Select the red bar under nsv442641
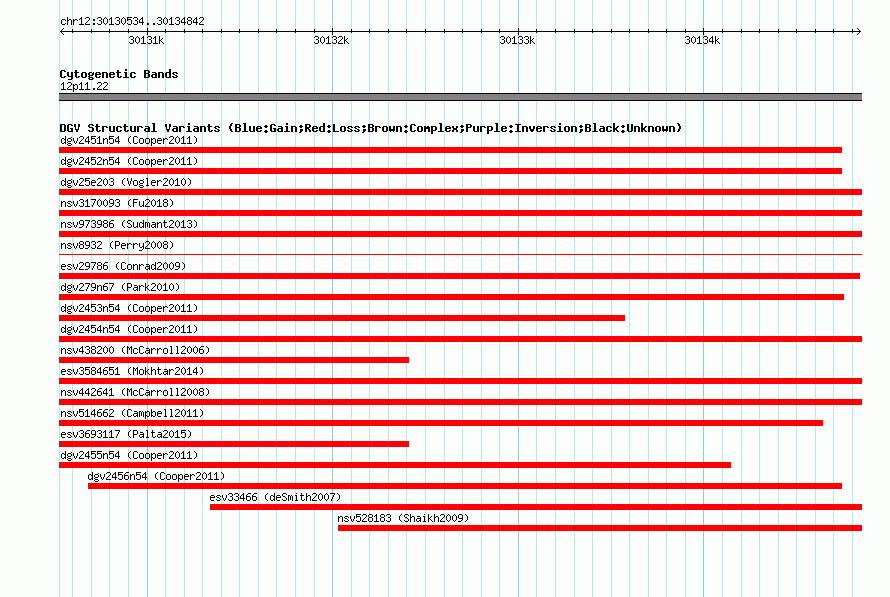890x597 pixels. click(460, 402)
